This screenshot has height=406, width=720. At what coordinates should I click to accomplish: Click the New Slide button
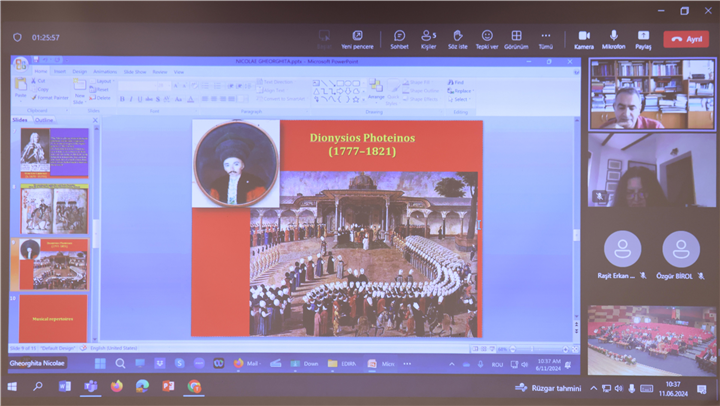(x=79, y=91)
